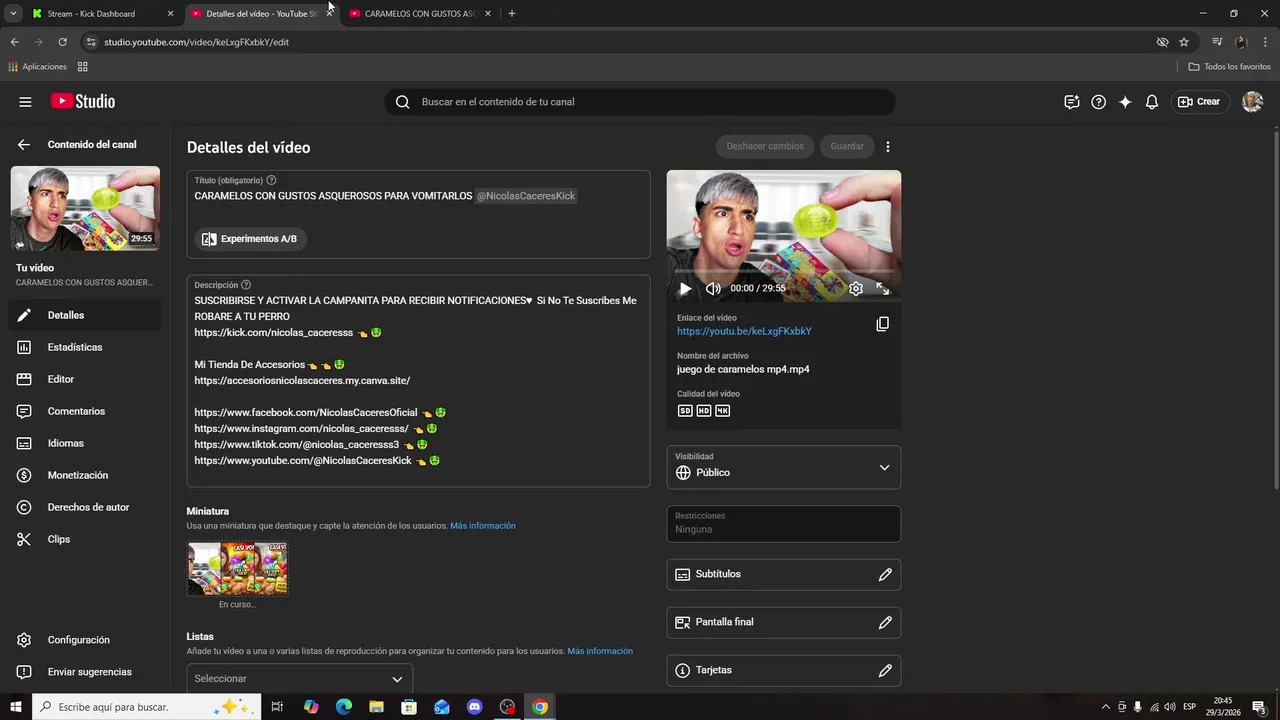This screenshot has width=1280, height=720.
Task: Open Task View in taskbar
Action: point(278,707)
